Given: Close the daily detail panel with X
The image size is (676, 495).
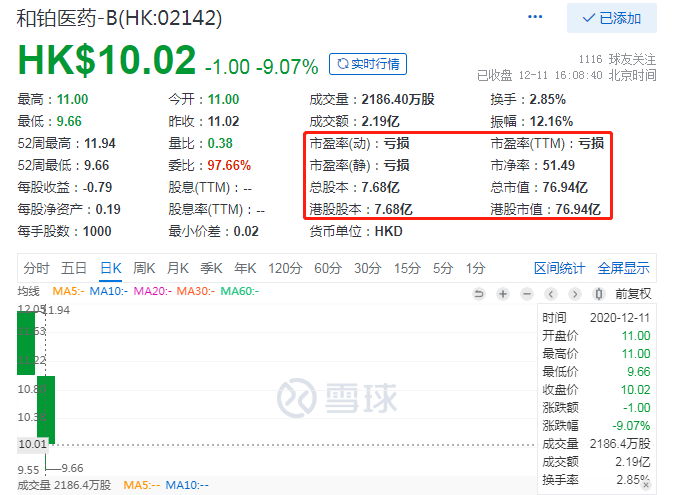Looking at the screenshot, I should [646, 485].
